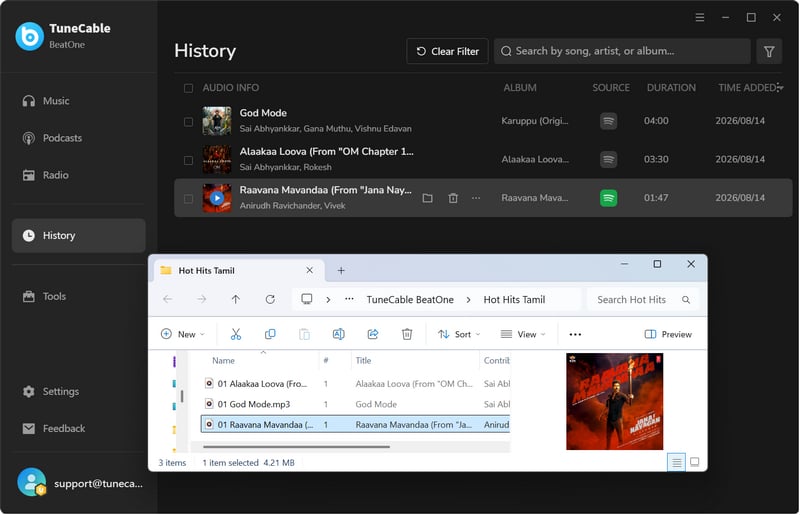Go forward in File Explorer
The image size is (800, 515).
pos(202,300)
